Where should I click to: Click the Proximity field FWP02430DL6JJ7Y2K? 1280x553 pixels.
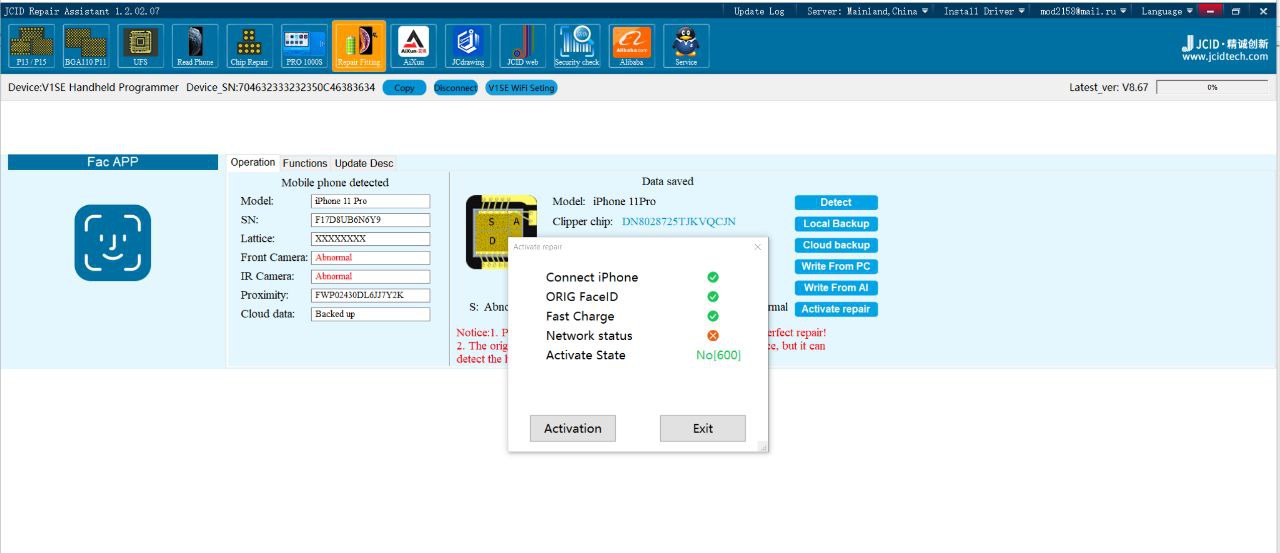(x=370, y=295)
